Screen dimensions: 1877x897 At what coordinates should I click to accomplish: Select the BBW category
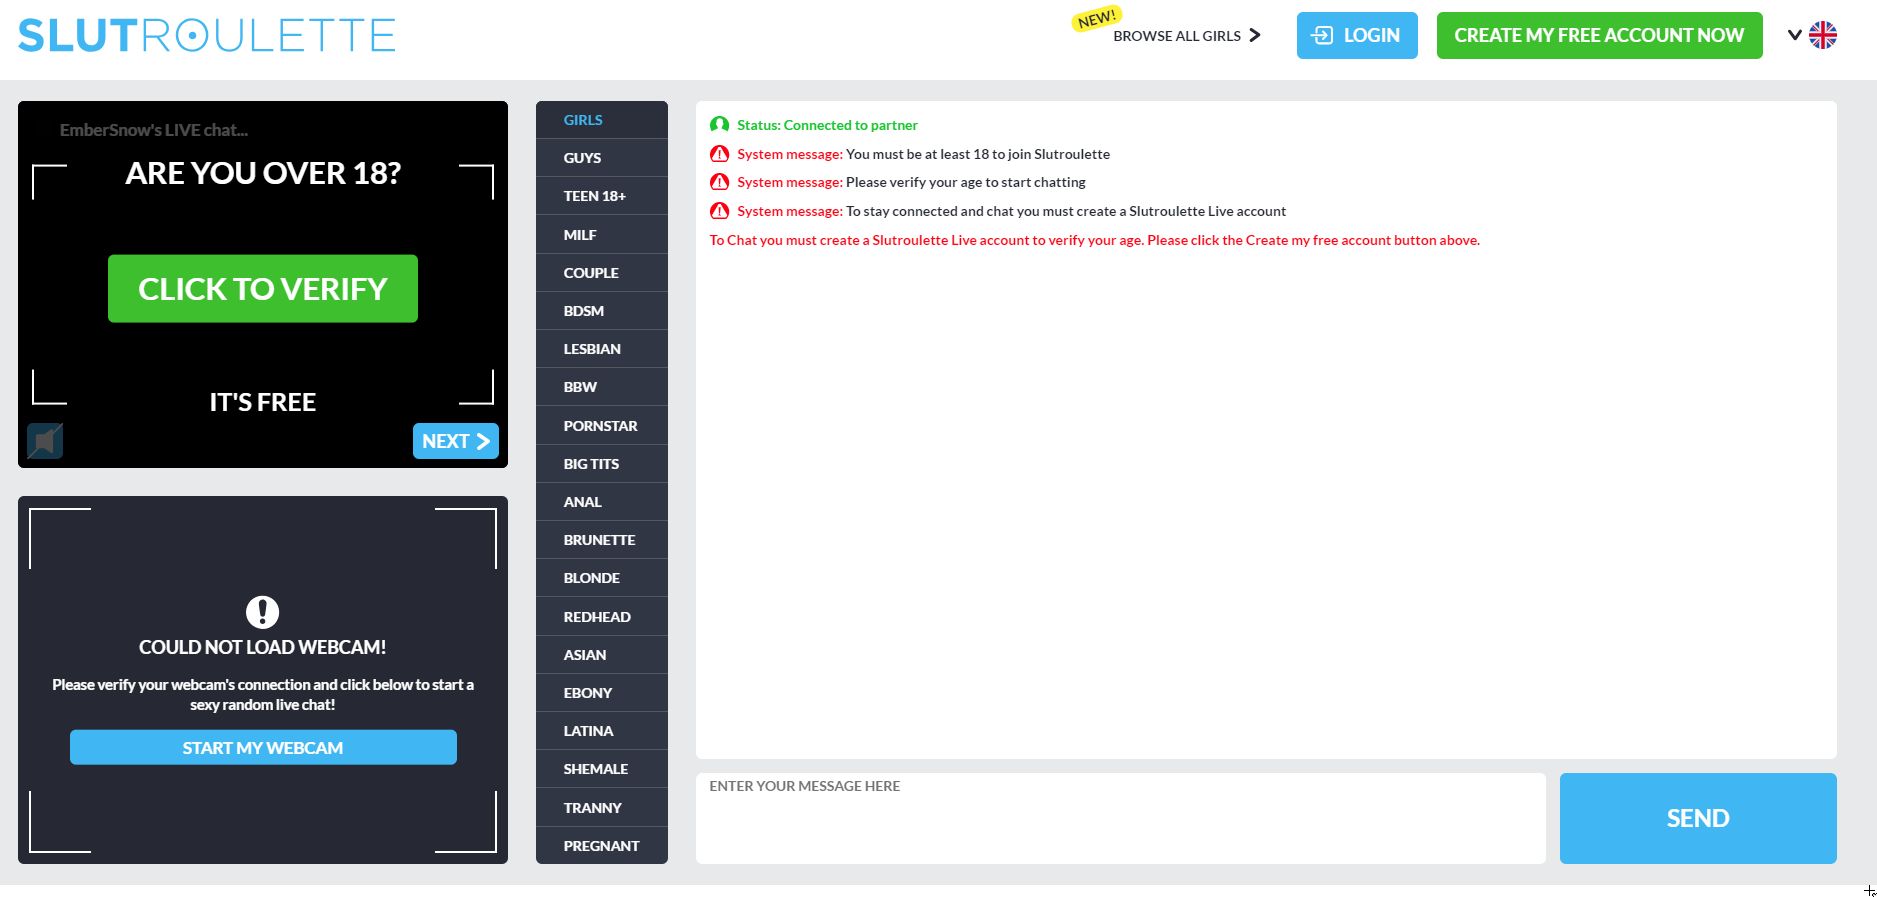602,387
